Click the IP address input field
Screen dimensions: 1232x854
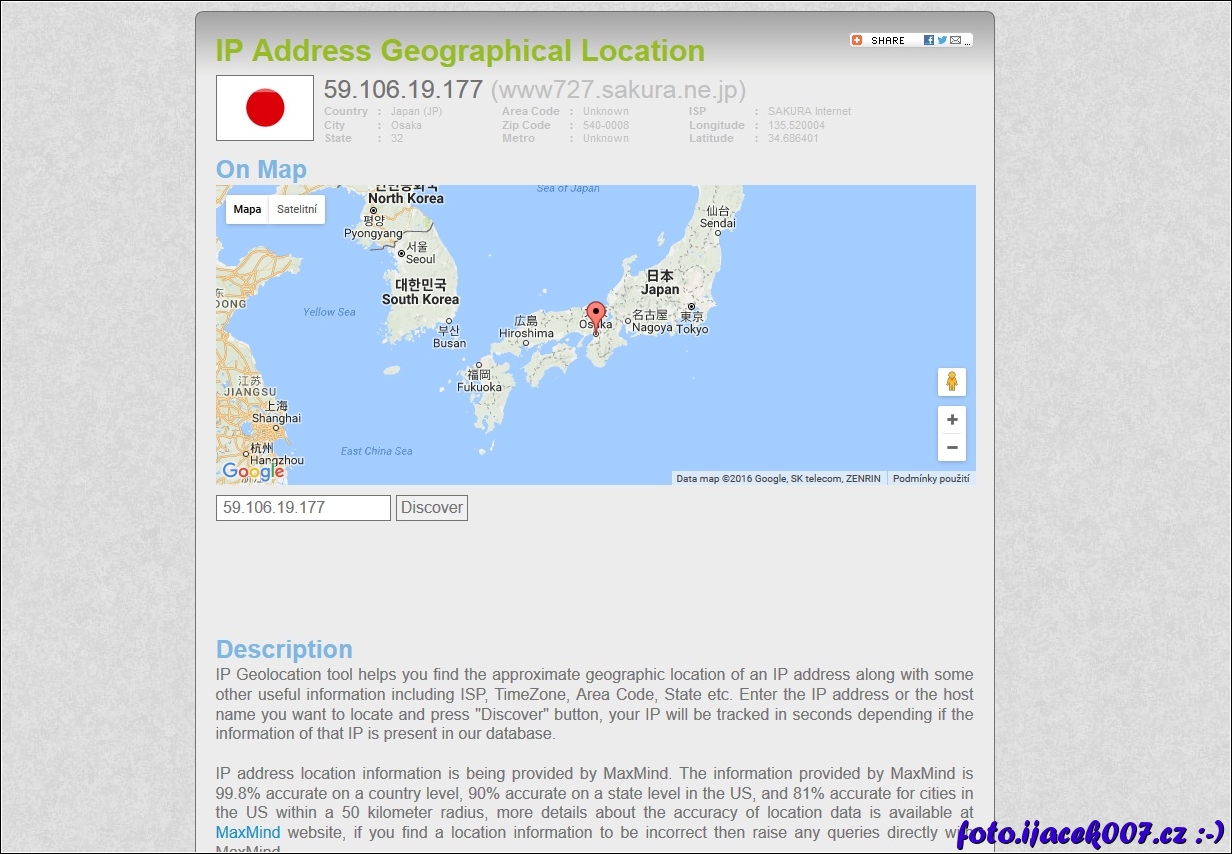[x=303, y=508]
